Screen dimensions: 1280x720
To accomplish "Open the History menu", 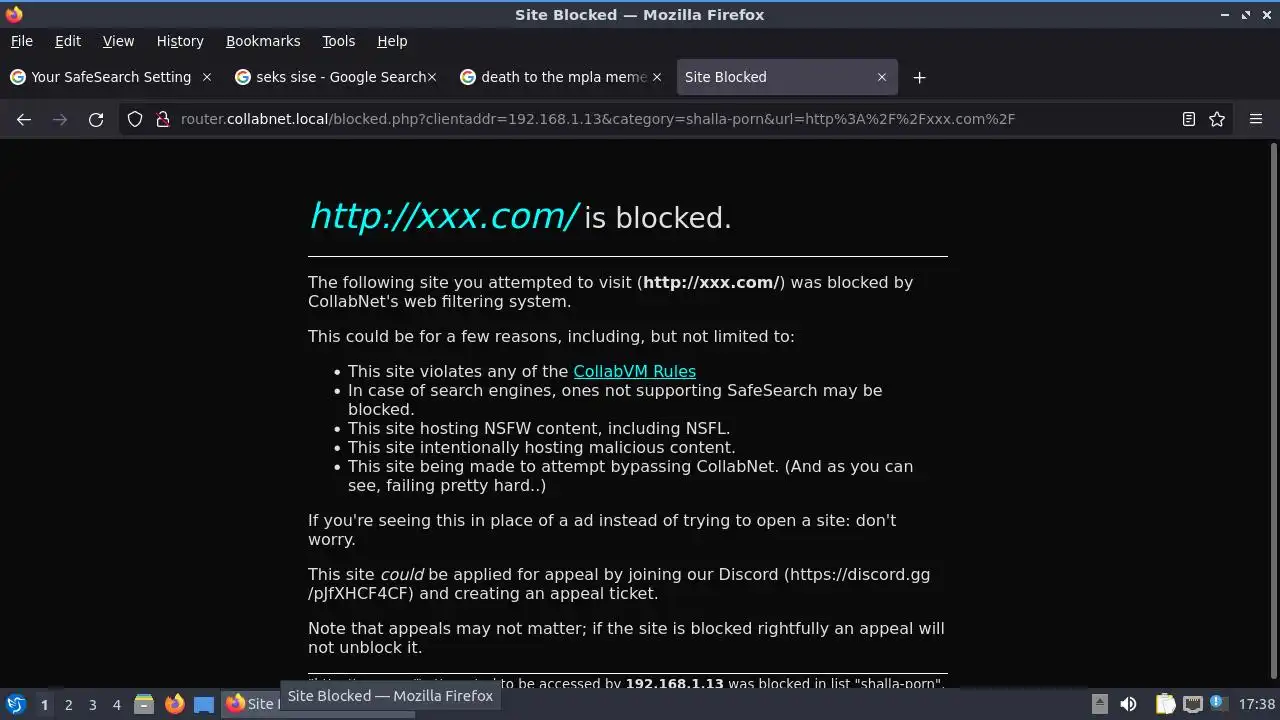I will click(x=180, y=41).
